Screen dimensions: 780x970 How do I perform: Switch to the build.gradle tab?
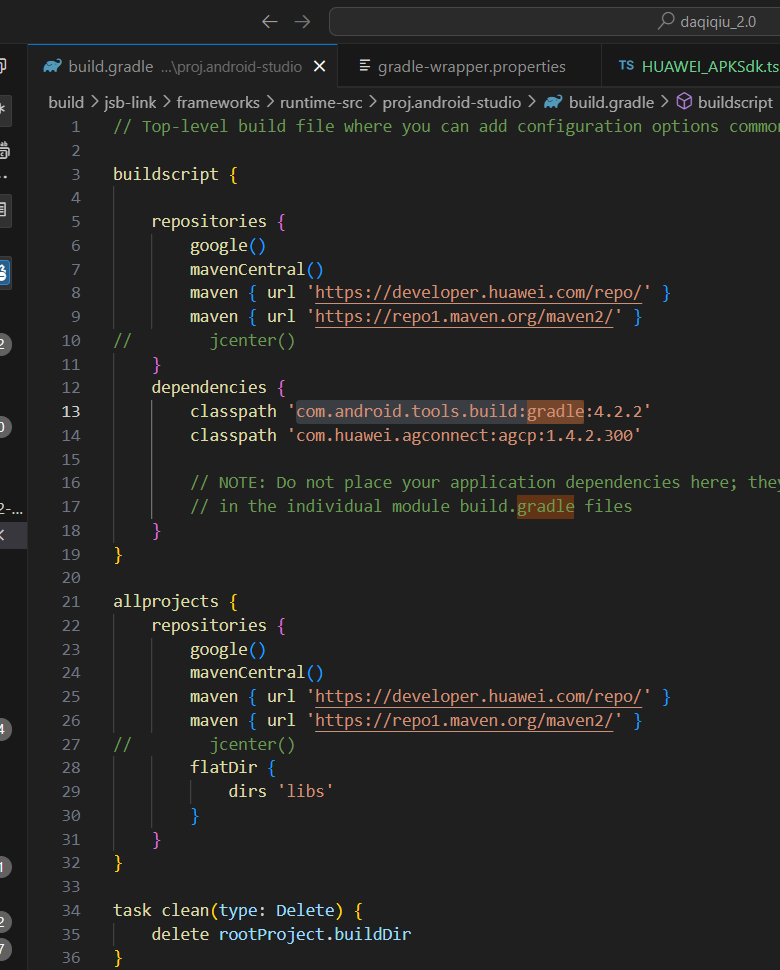[182, 66]
